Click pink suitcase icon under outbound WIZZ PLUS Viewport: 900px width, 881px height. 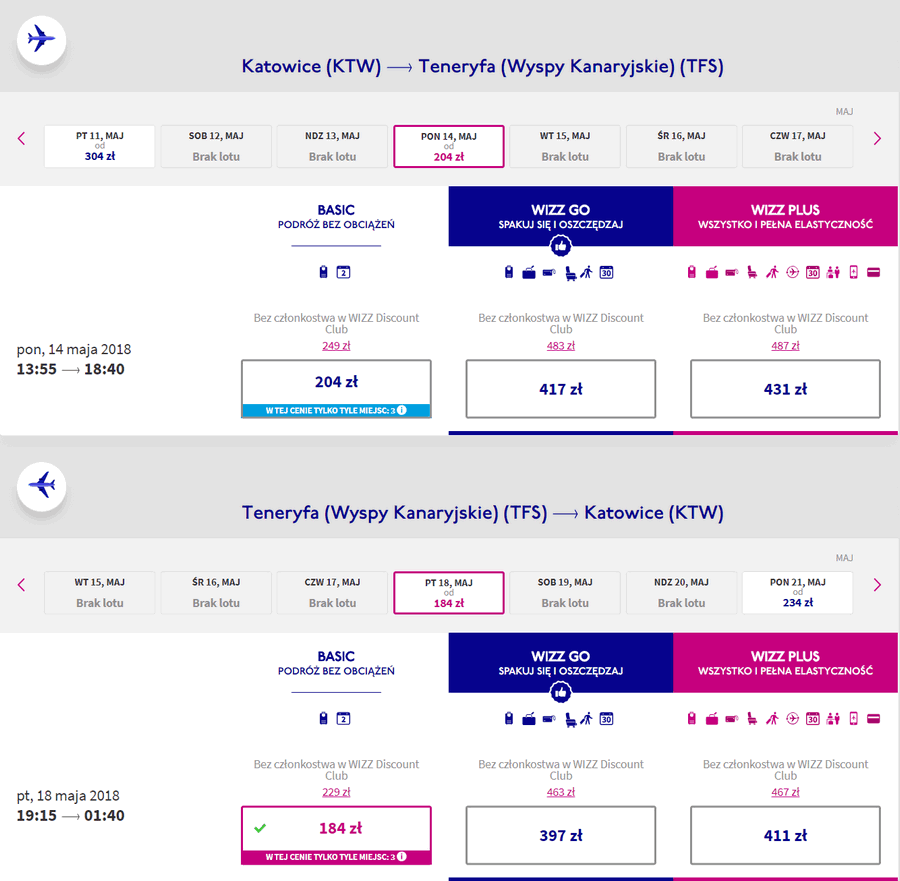(712, 272)
